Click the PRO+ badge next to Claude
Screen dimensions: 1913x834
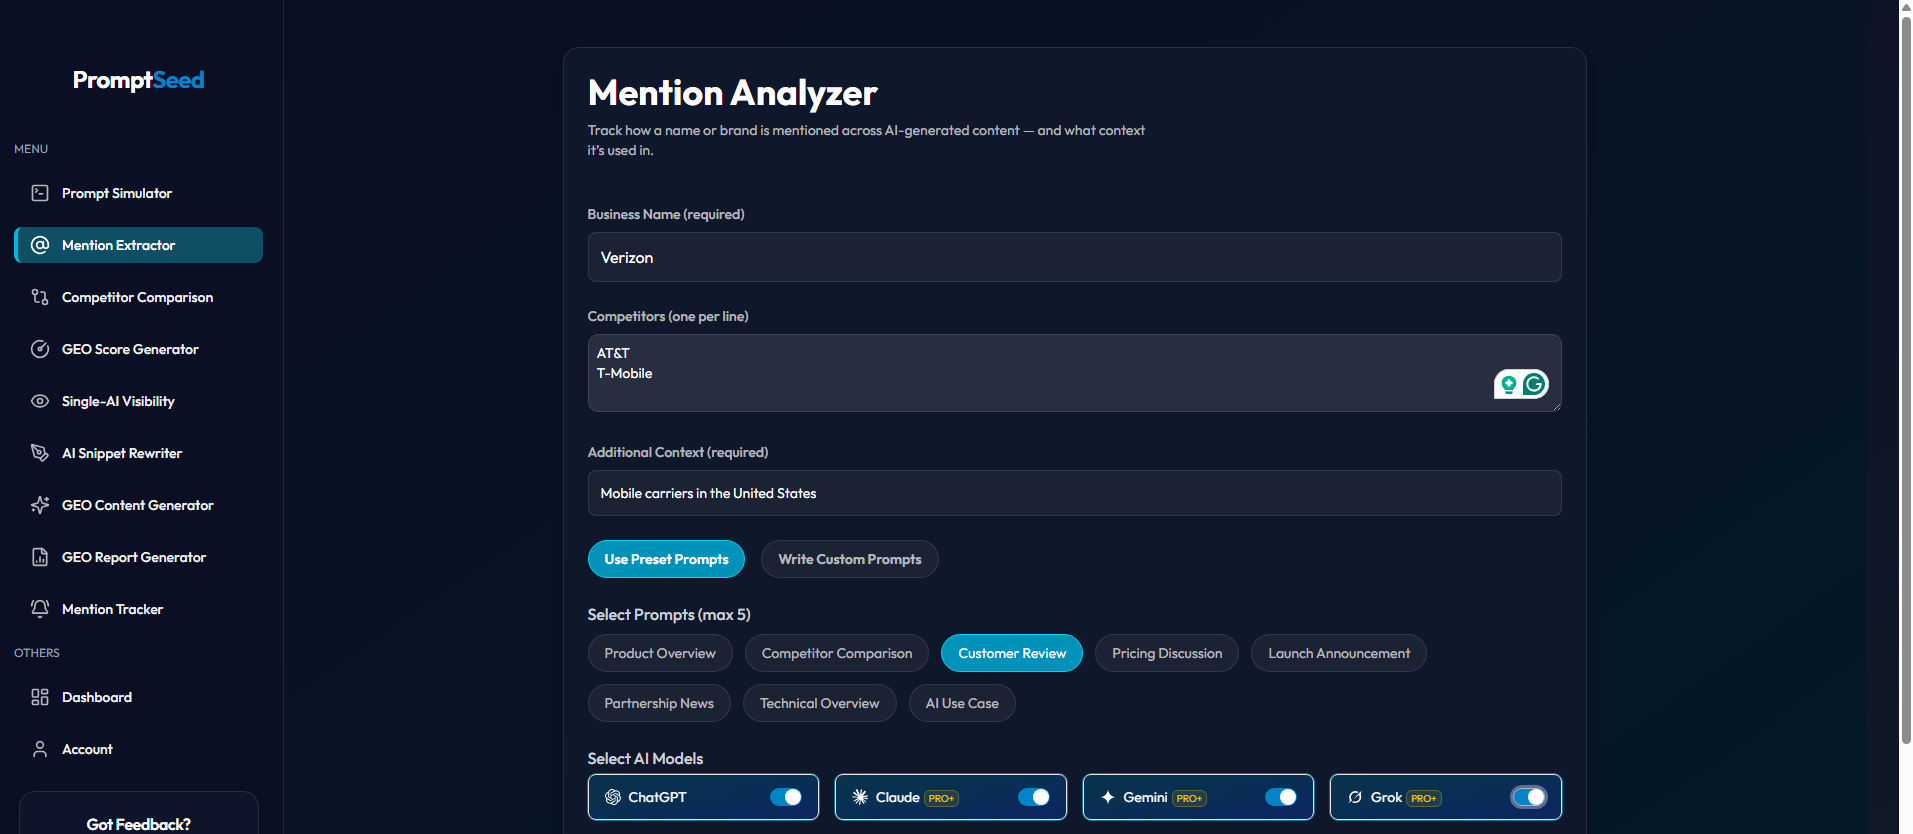942,798
